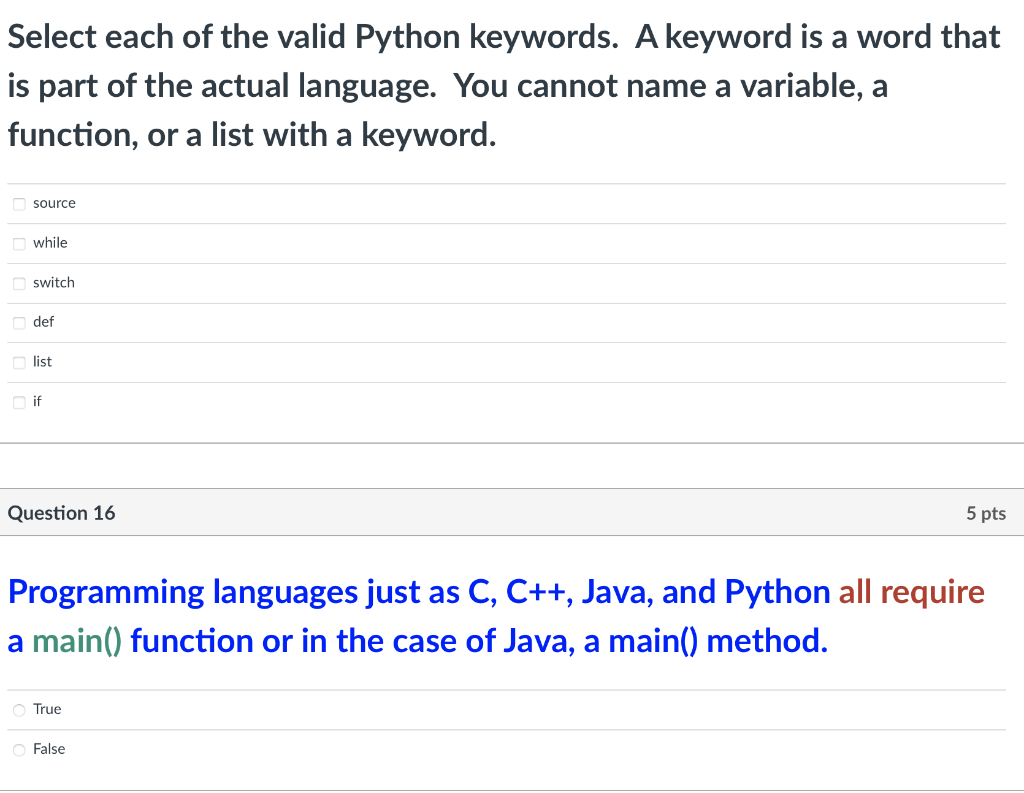Select the checkbox next to "if"

(19, 402)
